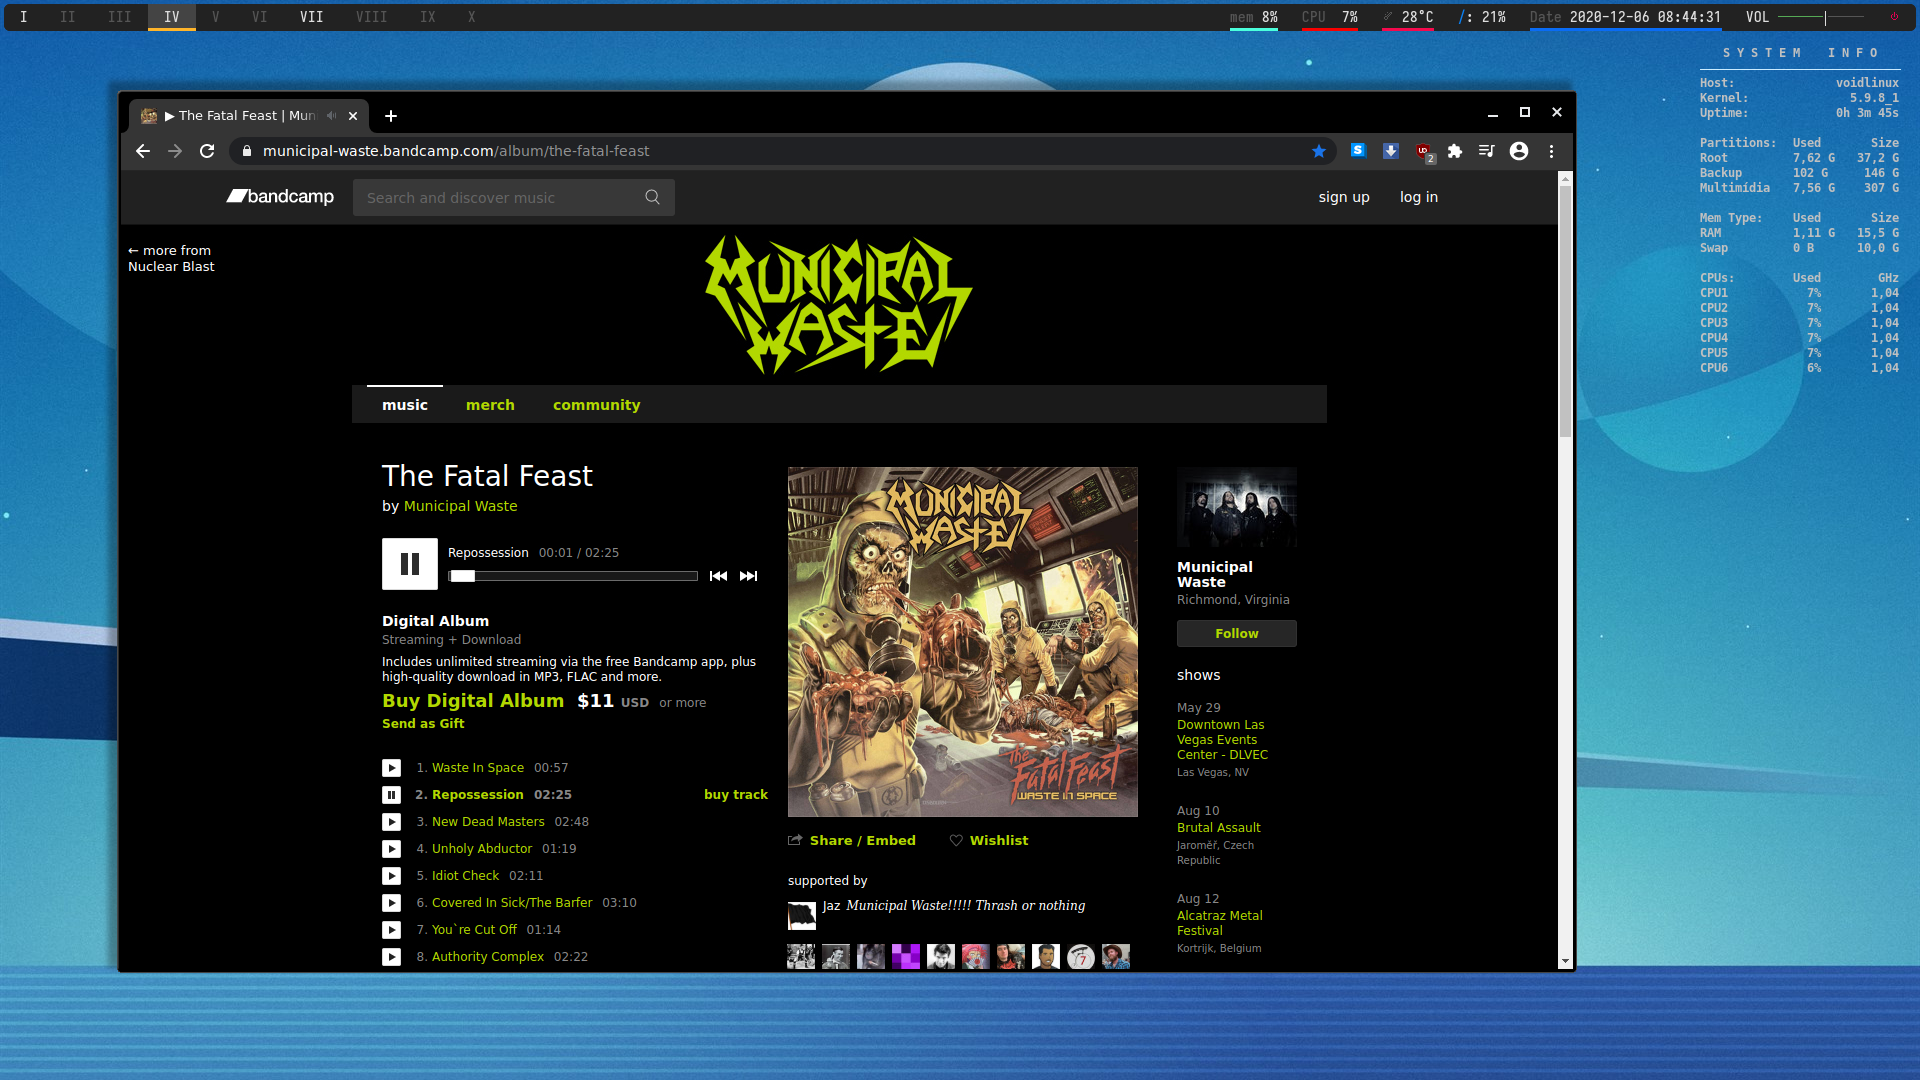1920x1080 pixels.
Task: Open a new browser tab
Action: point(391,116)
